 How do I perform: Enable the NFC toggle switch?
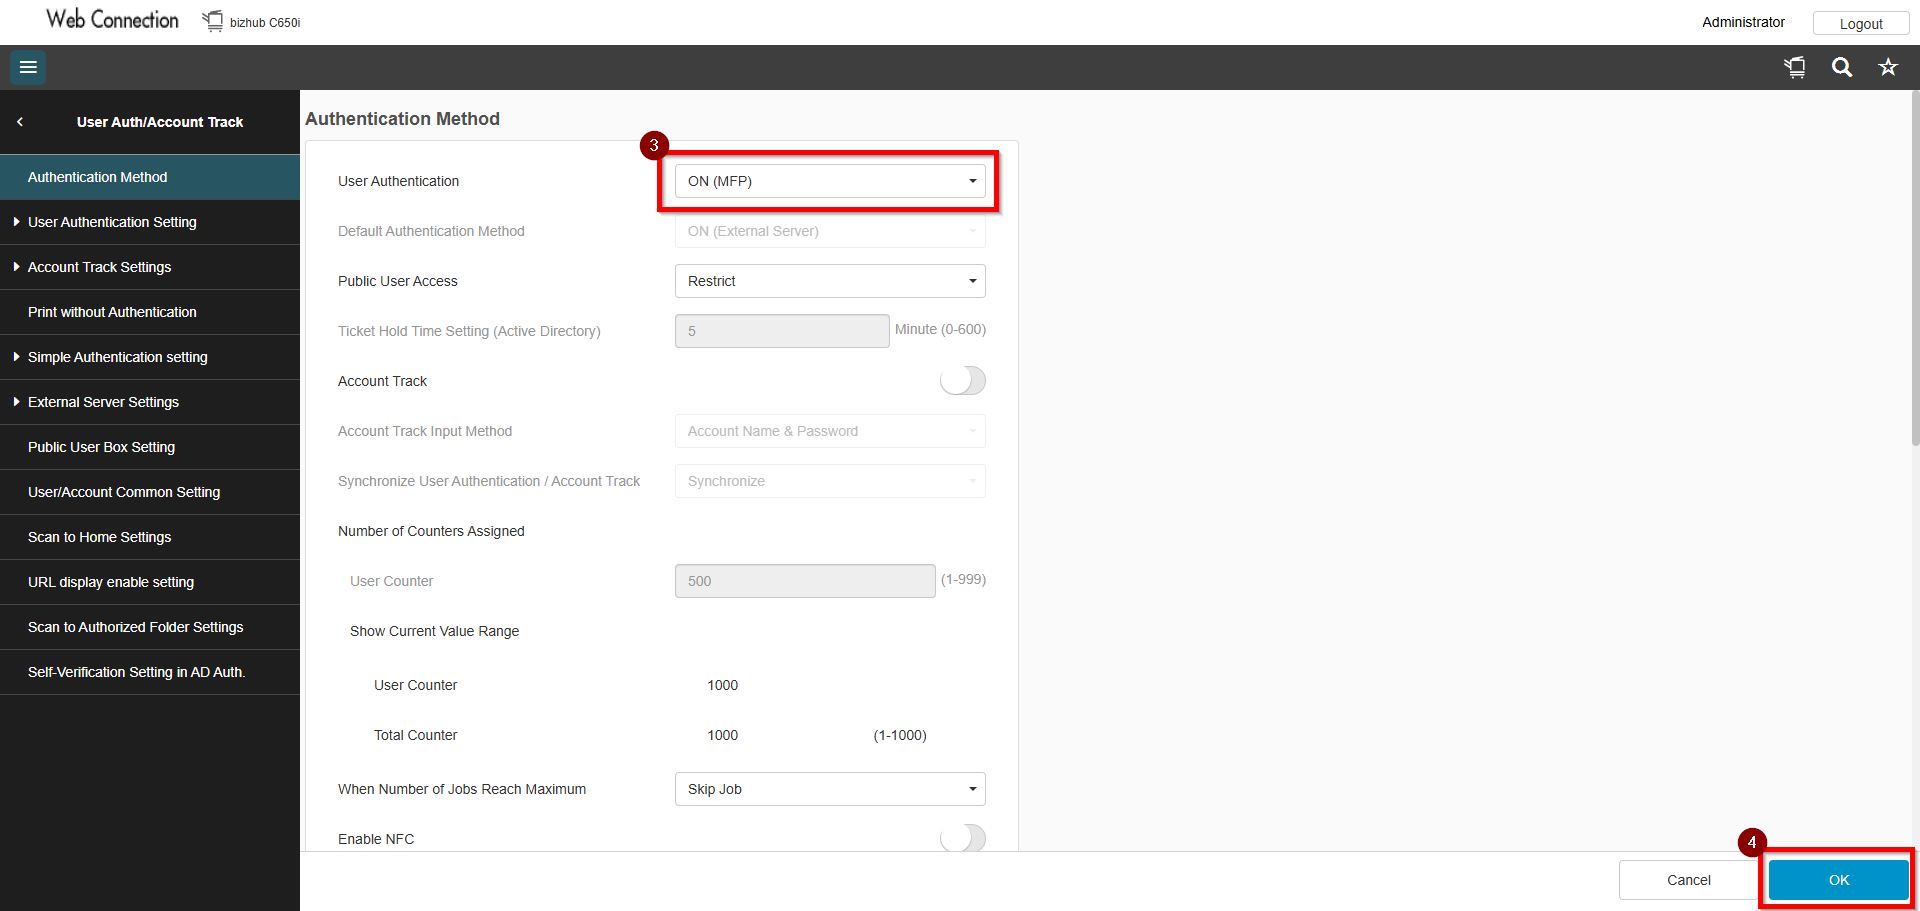pyautogui.click(x=962, y=838)
